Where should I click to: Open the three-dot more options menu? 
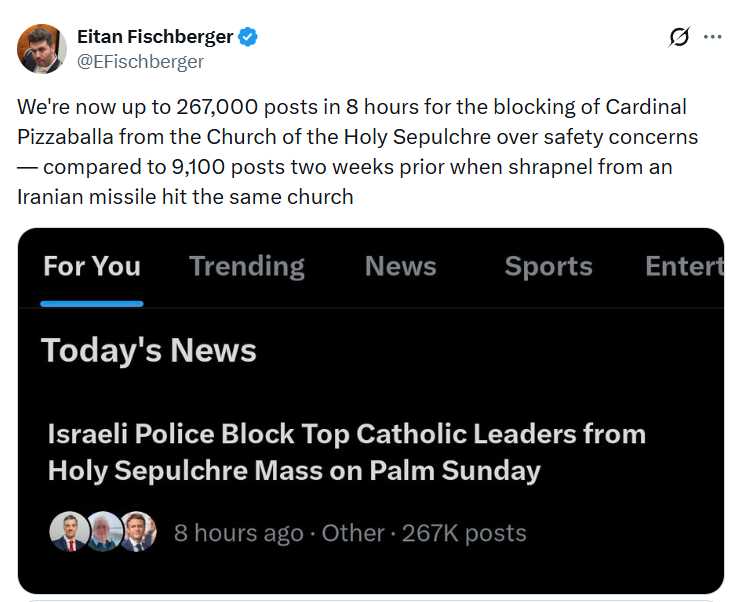(x=712, y=37)
